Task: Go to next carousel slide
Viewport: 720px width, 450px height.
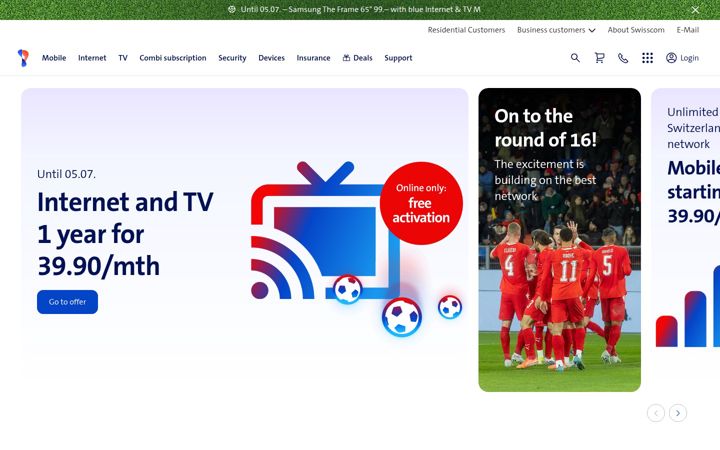Action: (678, 413)
